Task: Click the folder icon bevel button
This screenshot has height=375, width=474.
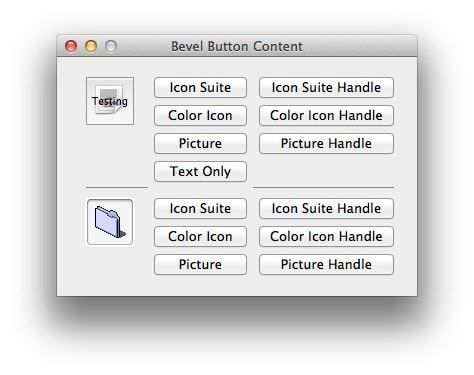Action: coord(110,222)
